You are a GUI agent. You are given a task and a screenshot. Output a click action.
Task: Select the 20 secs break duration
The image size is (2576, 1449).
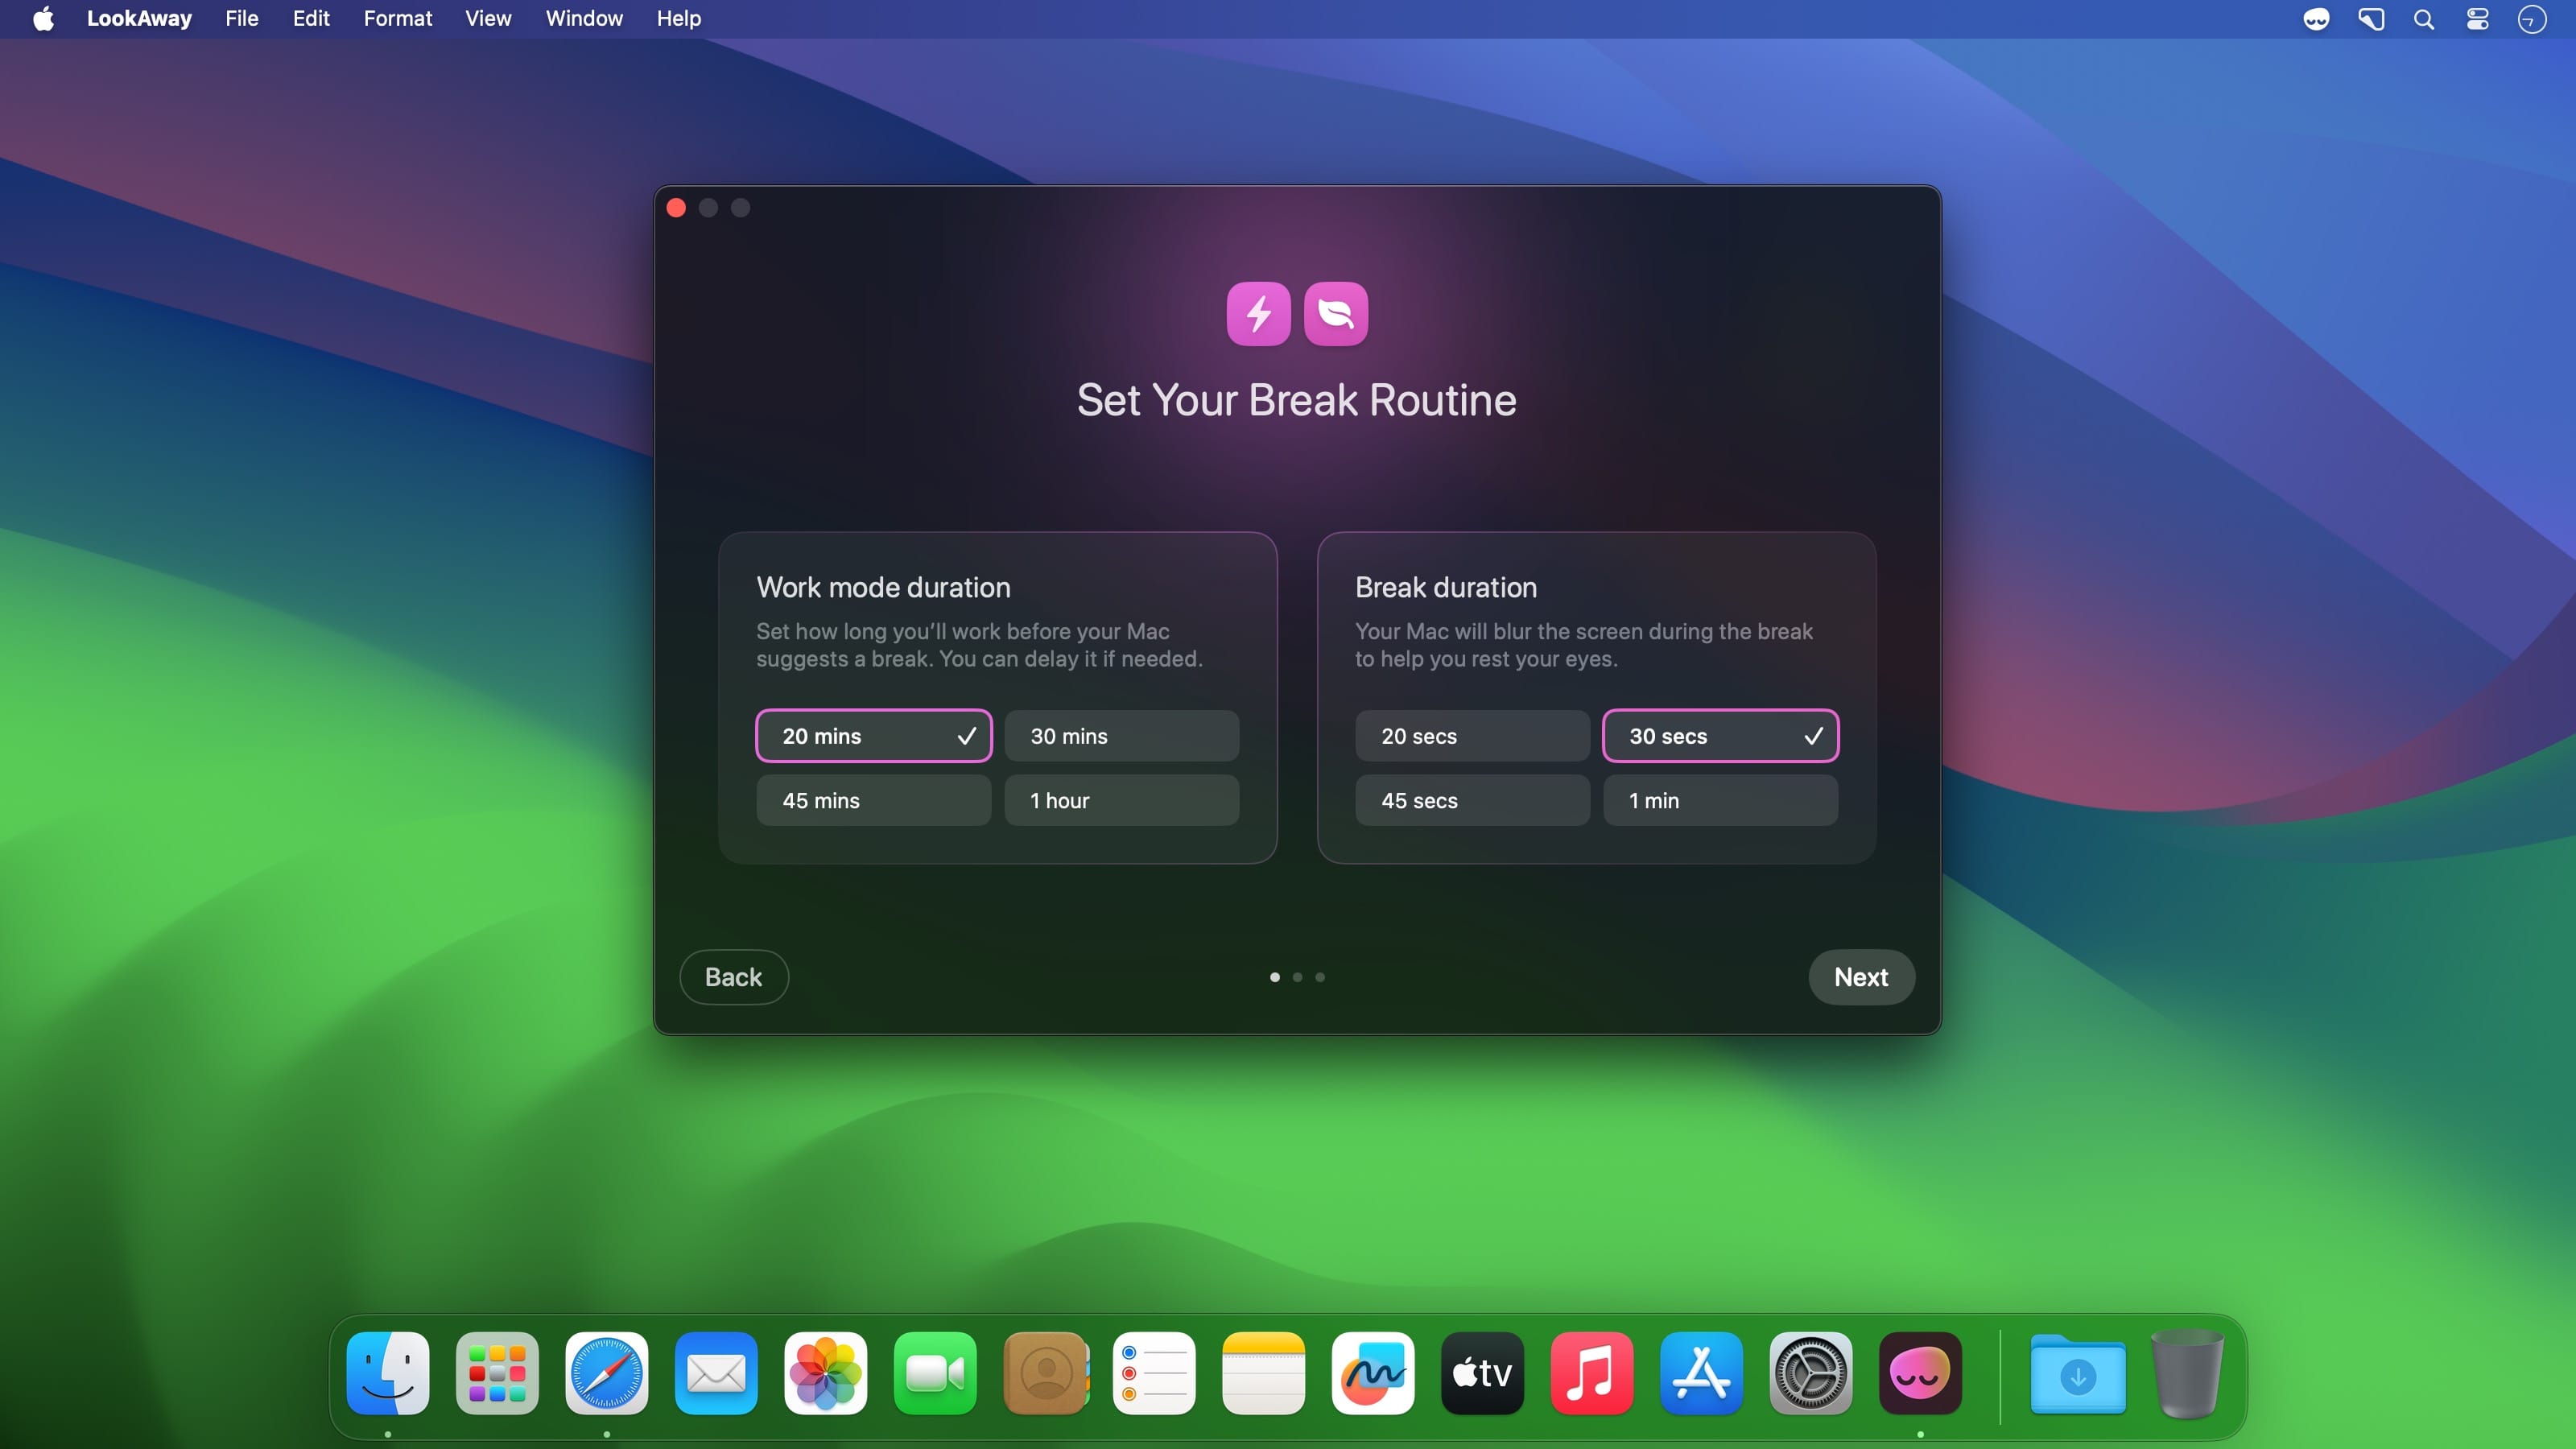[x=1472, y=736]
